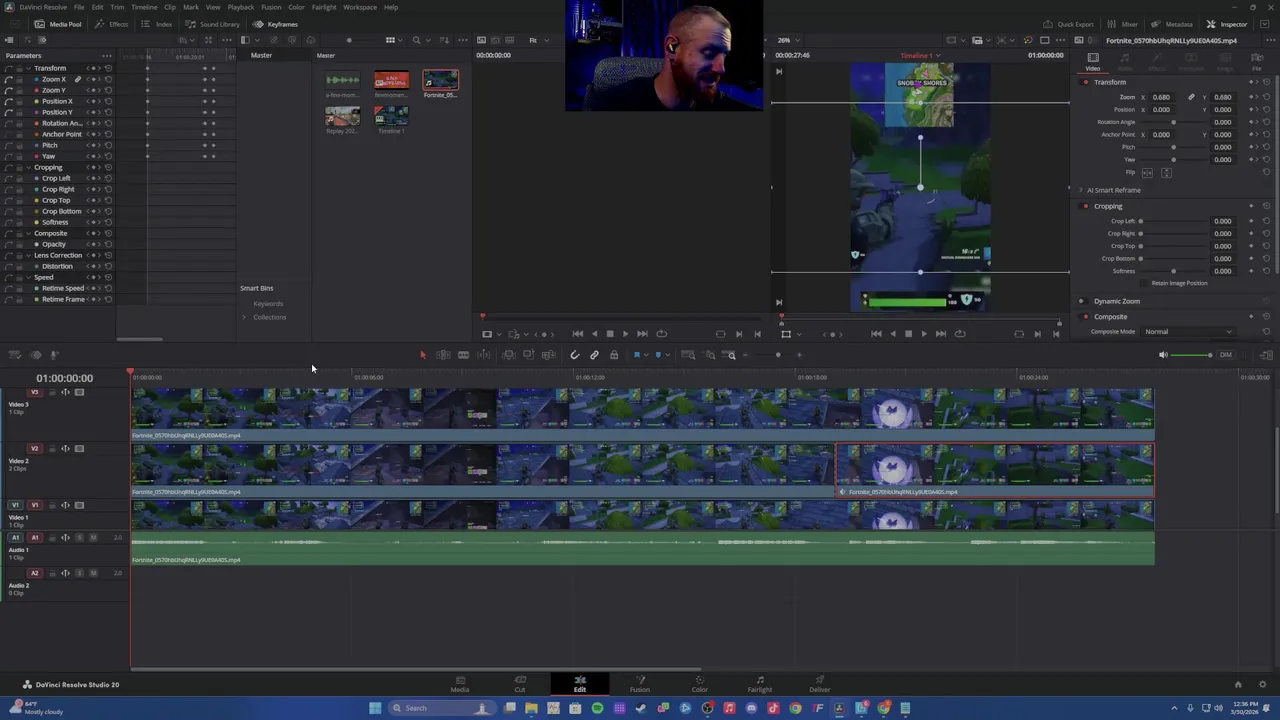Toggle timeline Snapping magnet icon

(x=574, y=355)
